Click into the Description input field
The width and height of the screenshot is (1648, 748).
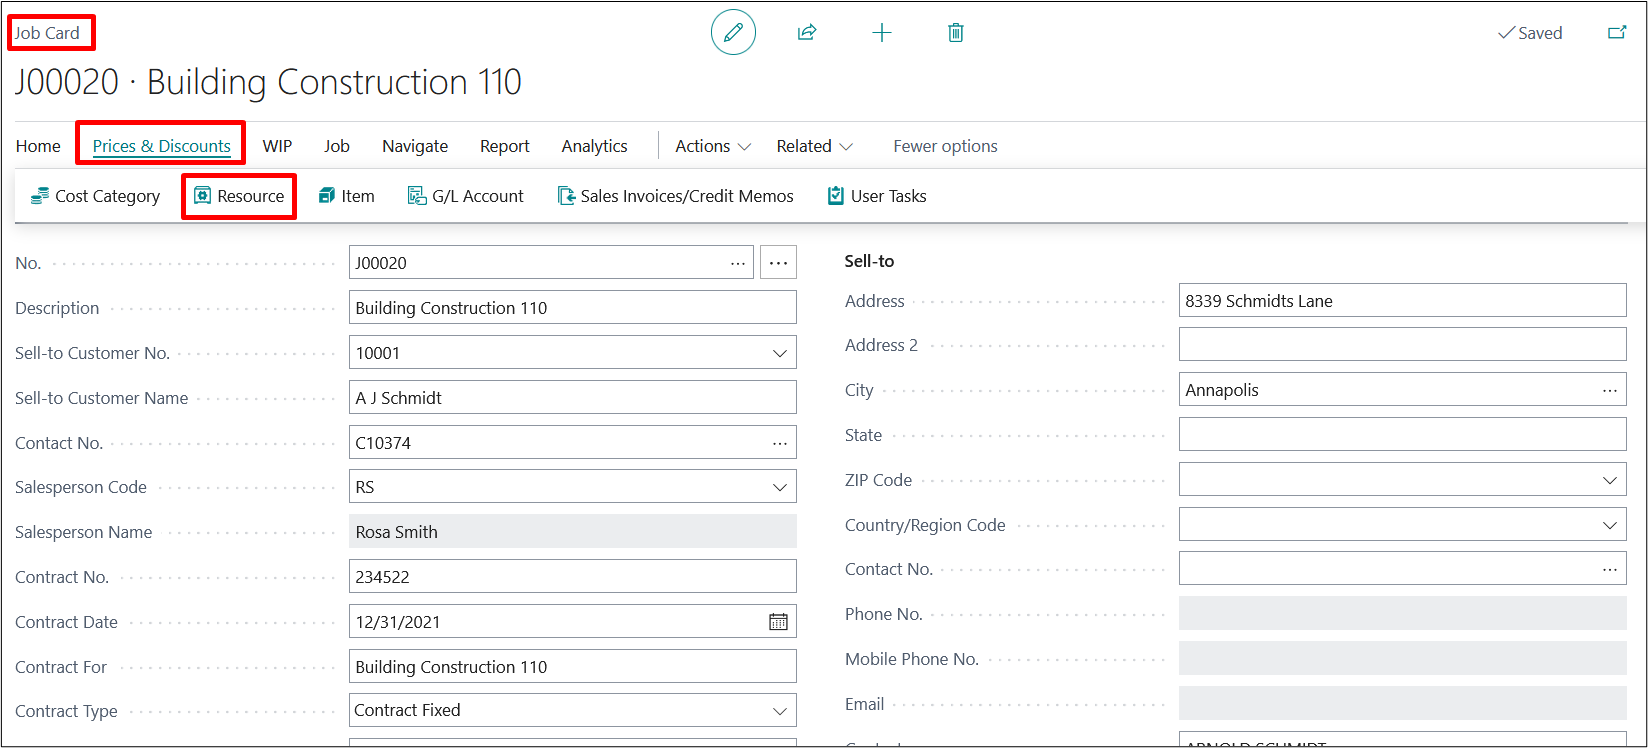pyautogui.click(x=572, y=308)
